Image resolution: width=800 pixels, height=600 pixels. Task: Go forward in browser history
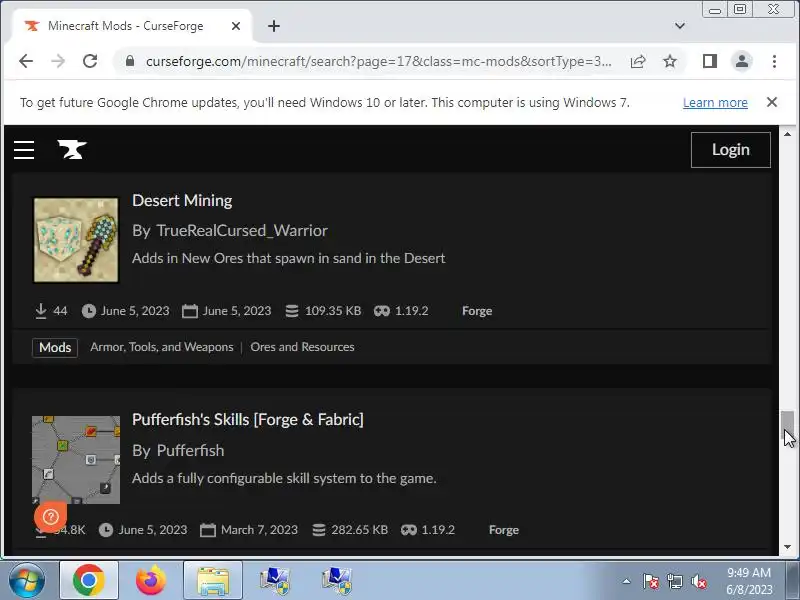pyautogui.click(x=58, y=61)
